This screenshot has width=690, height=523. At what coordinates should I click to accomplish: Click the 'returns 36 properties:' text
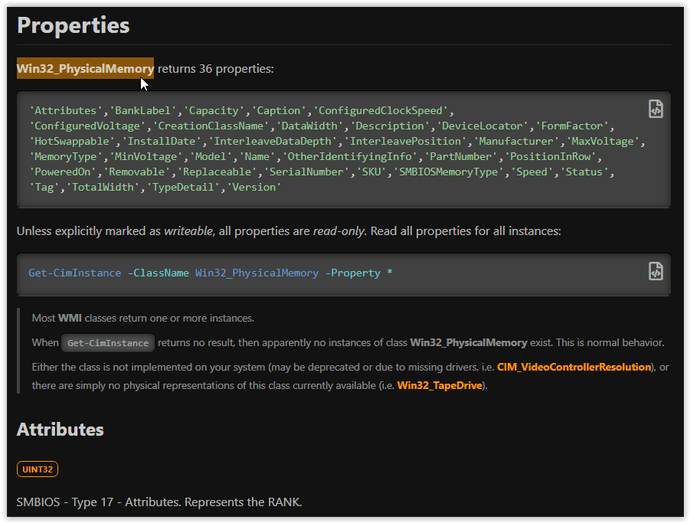(x=216, y=69)
